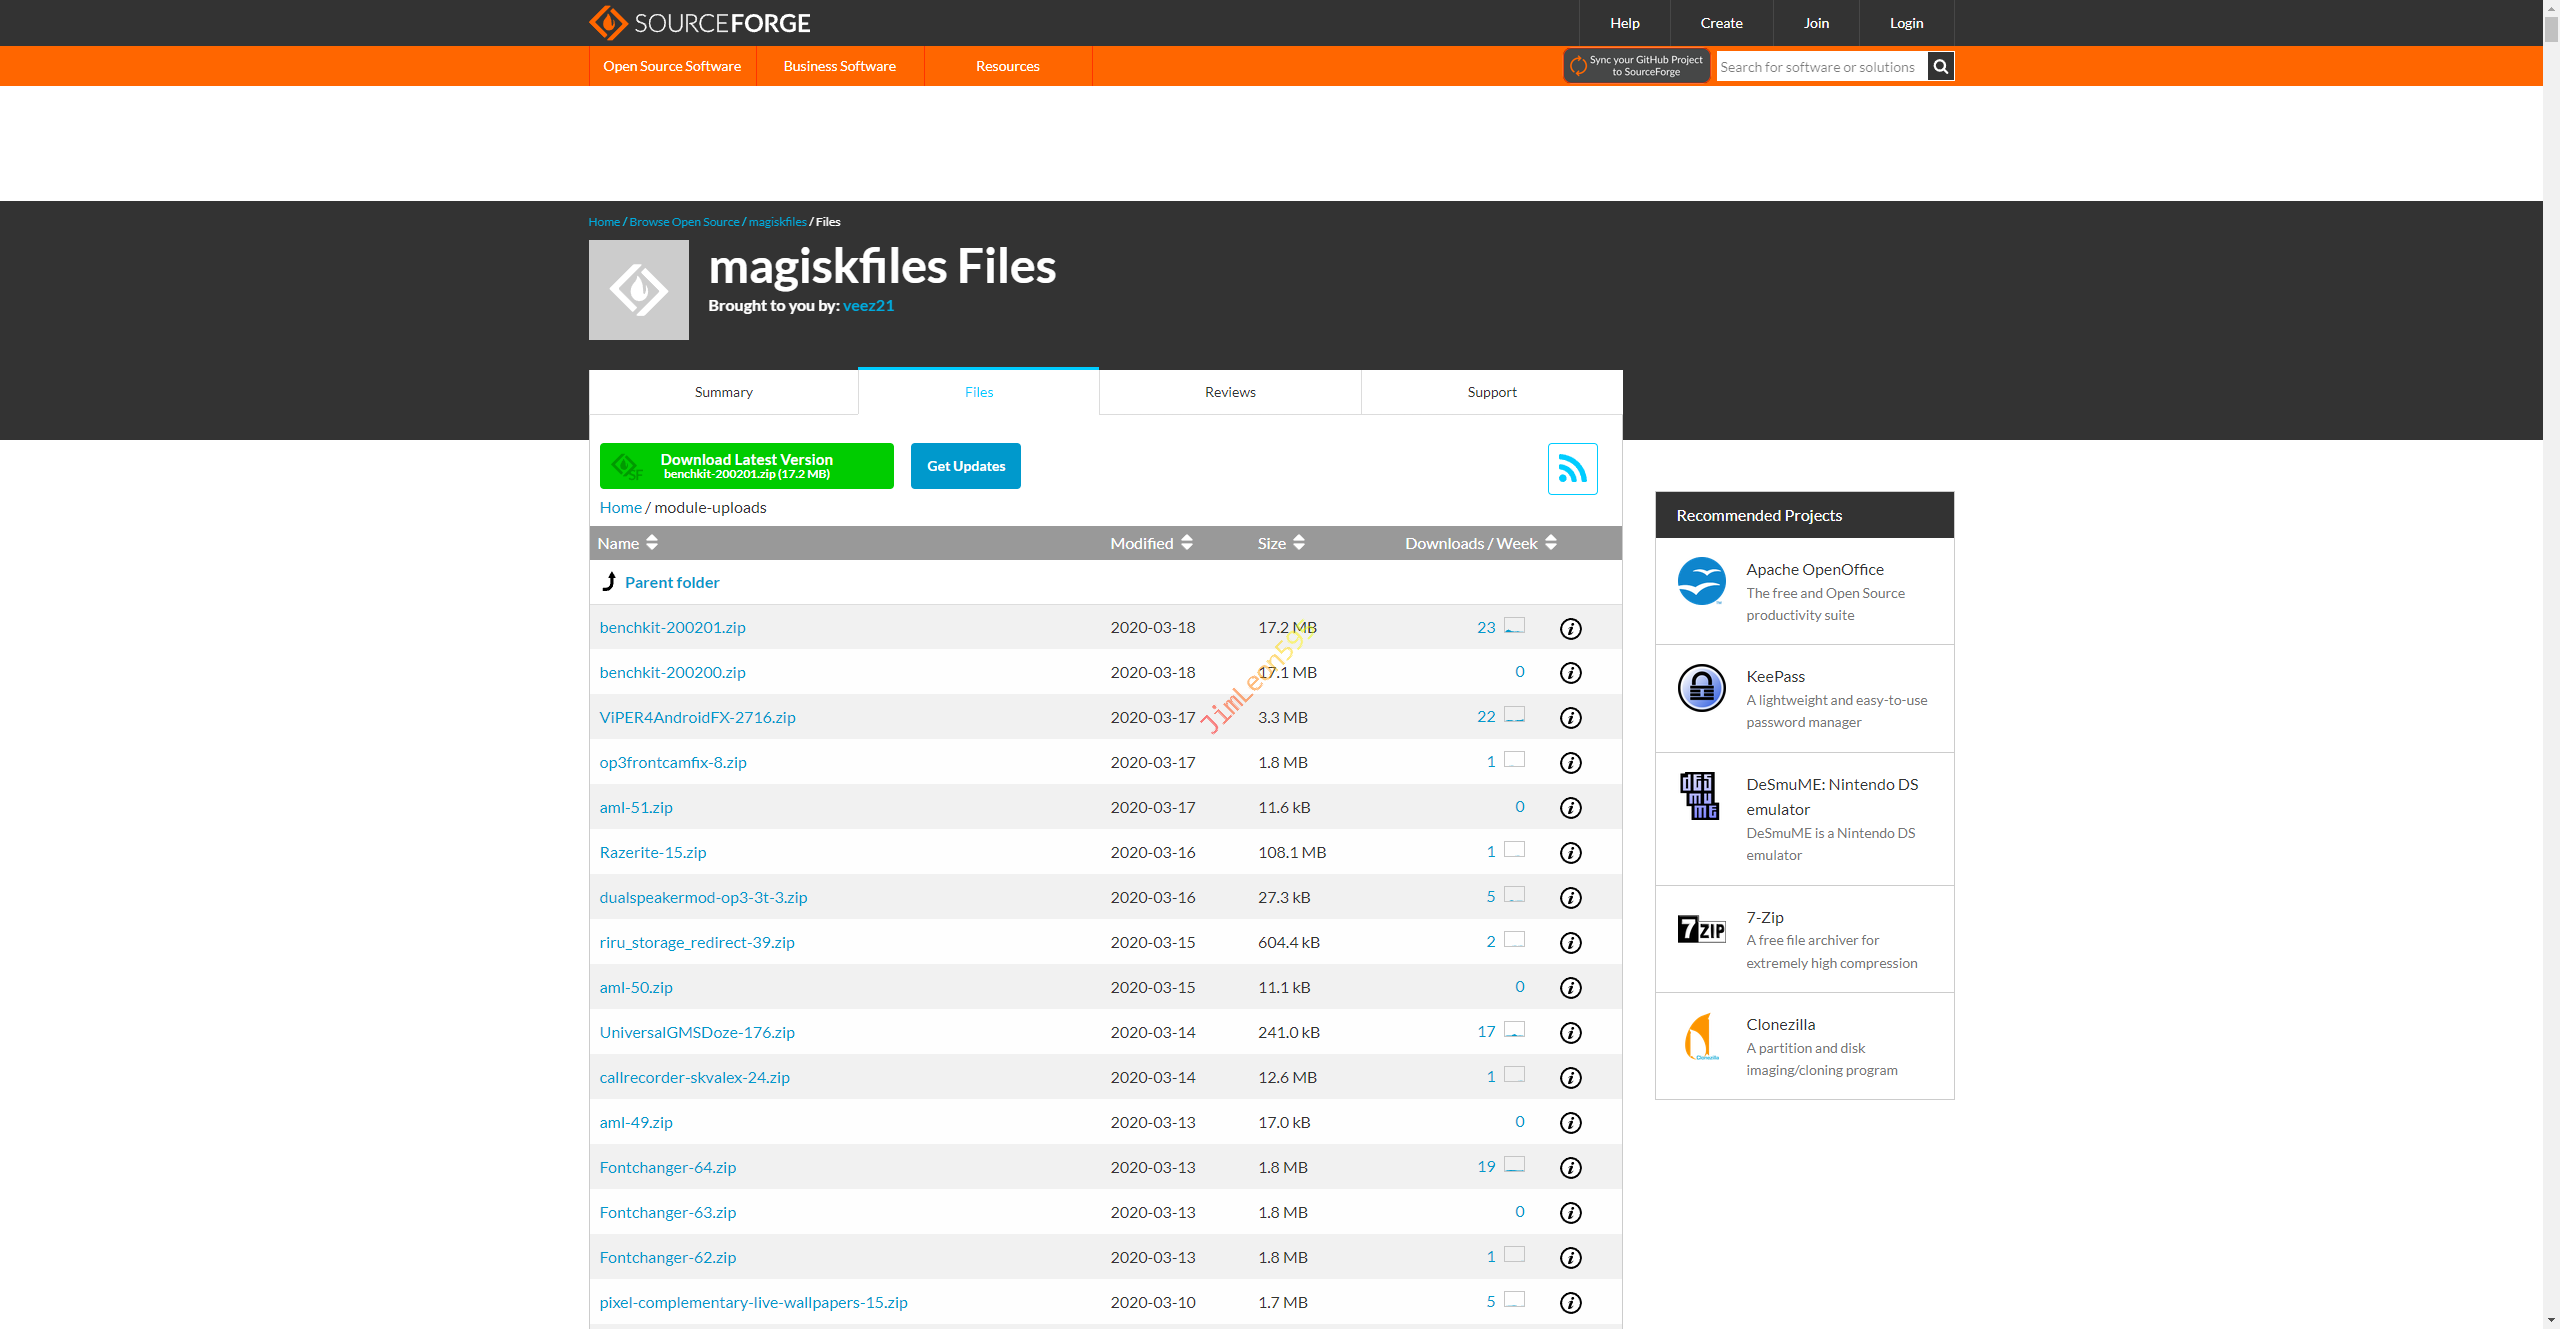2560x1329 pixels.
Task: Click SourceForge logo in header
Action: pyautogui.click(x=699, y=23)
